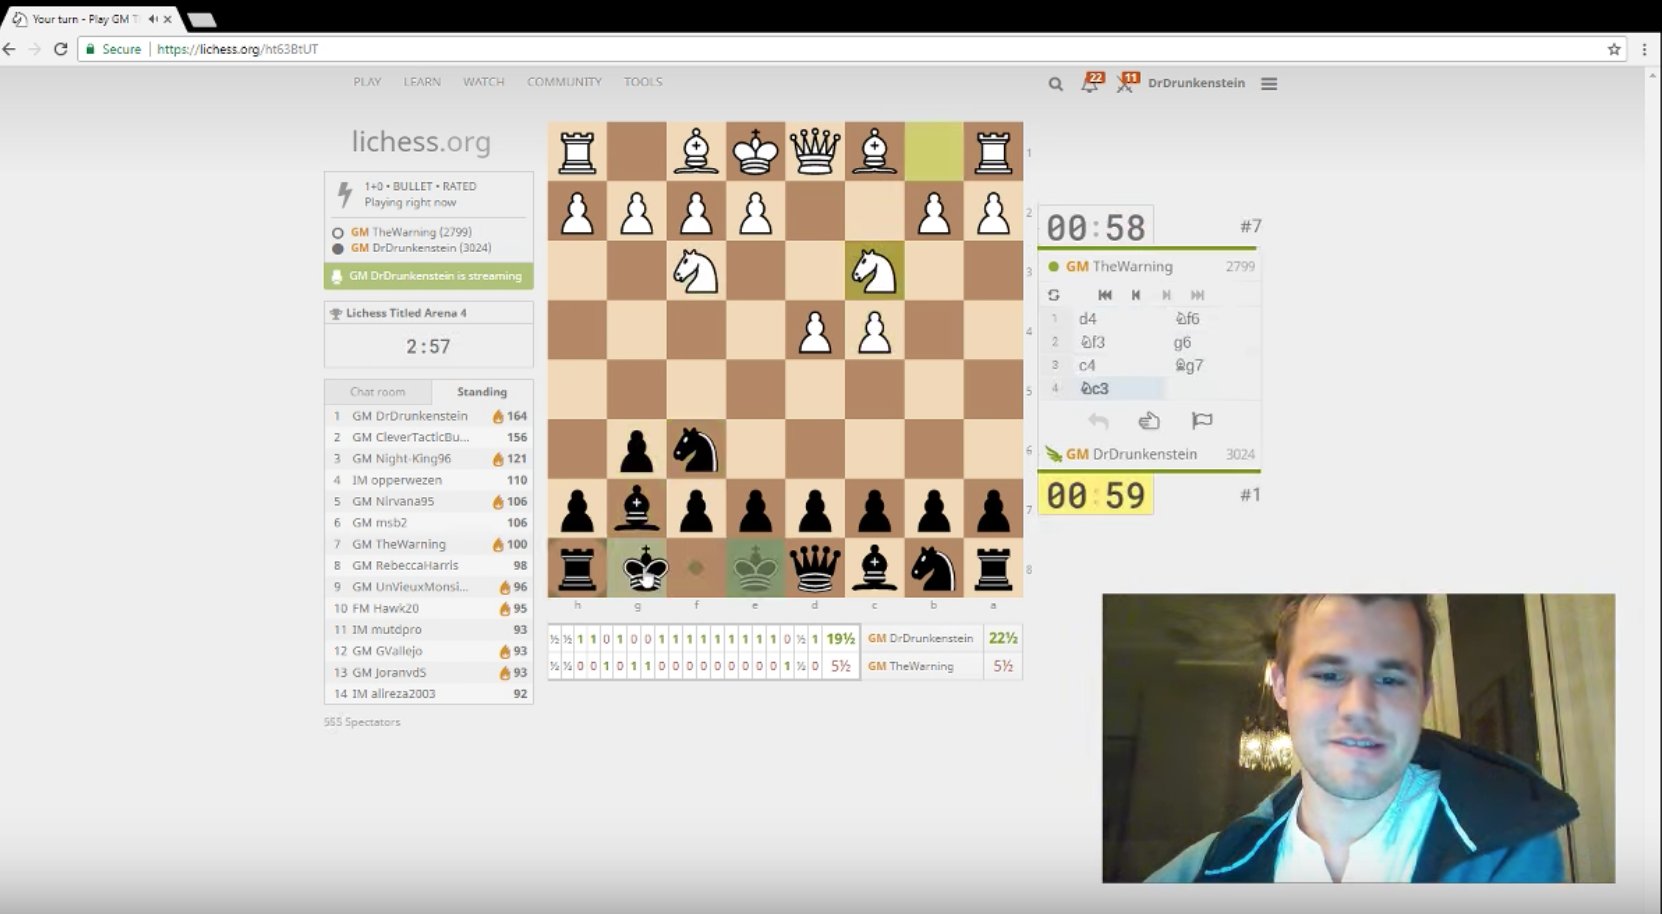Open DrDrunkenstein user menu in header
The image size is (1662, 914).
click(1196, 83)
